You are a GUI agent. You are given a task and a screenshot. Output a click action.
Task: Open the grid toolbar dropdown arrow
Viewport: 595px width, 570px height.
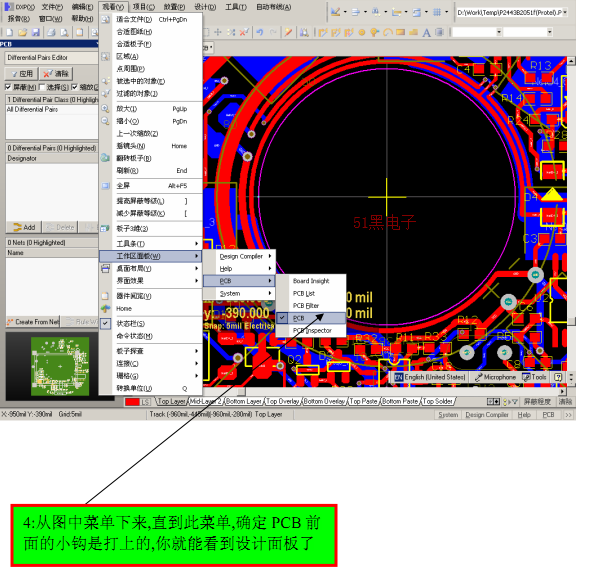(446, 12)
